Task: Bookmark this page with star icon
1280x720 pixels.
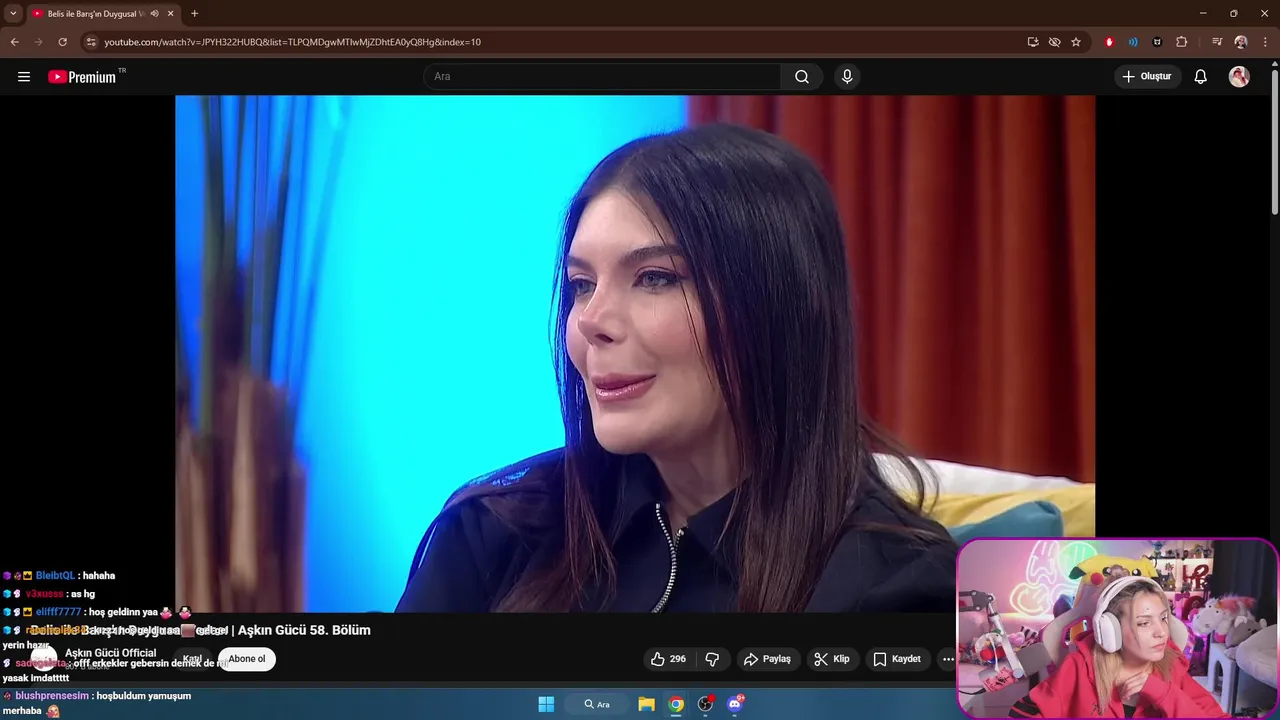Action: click(x=1076, y=42)
